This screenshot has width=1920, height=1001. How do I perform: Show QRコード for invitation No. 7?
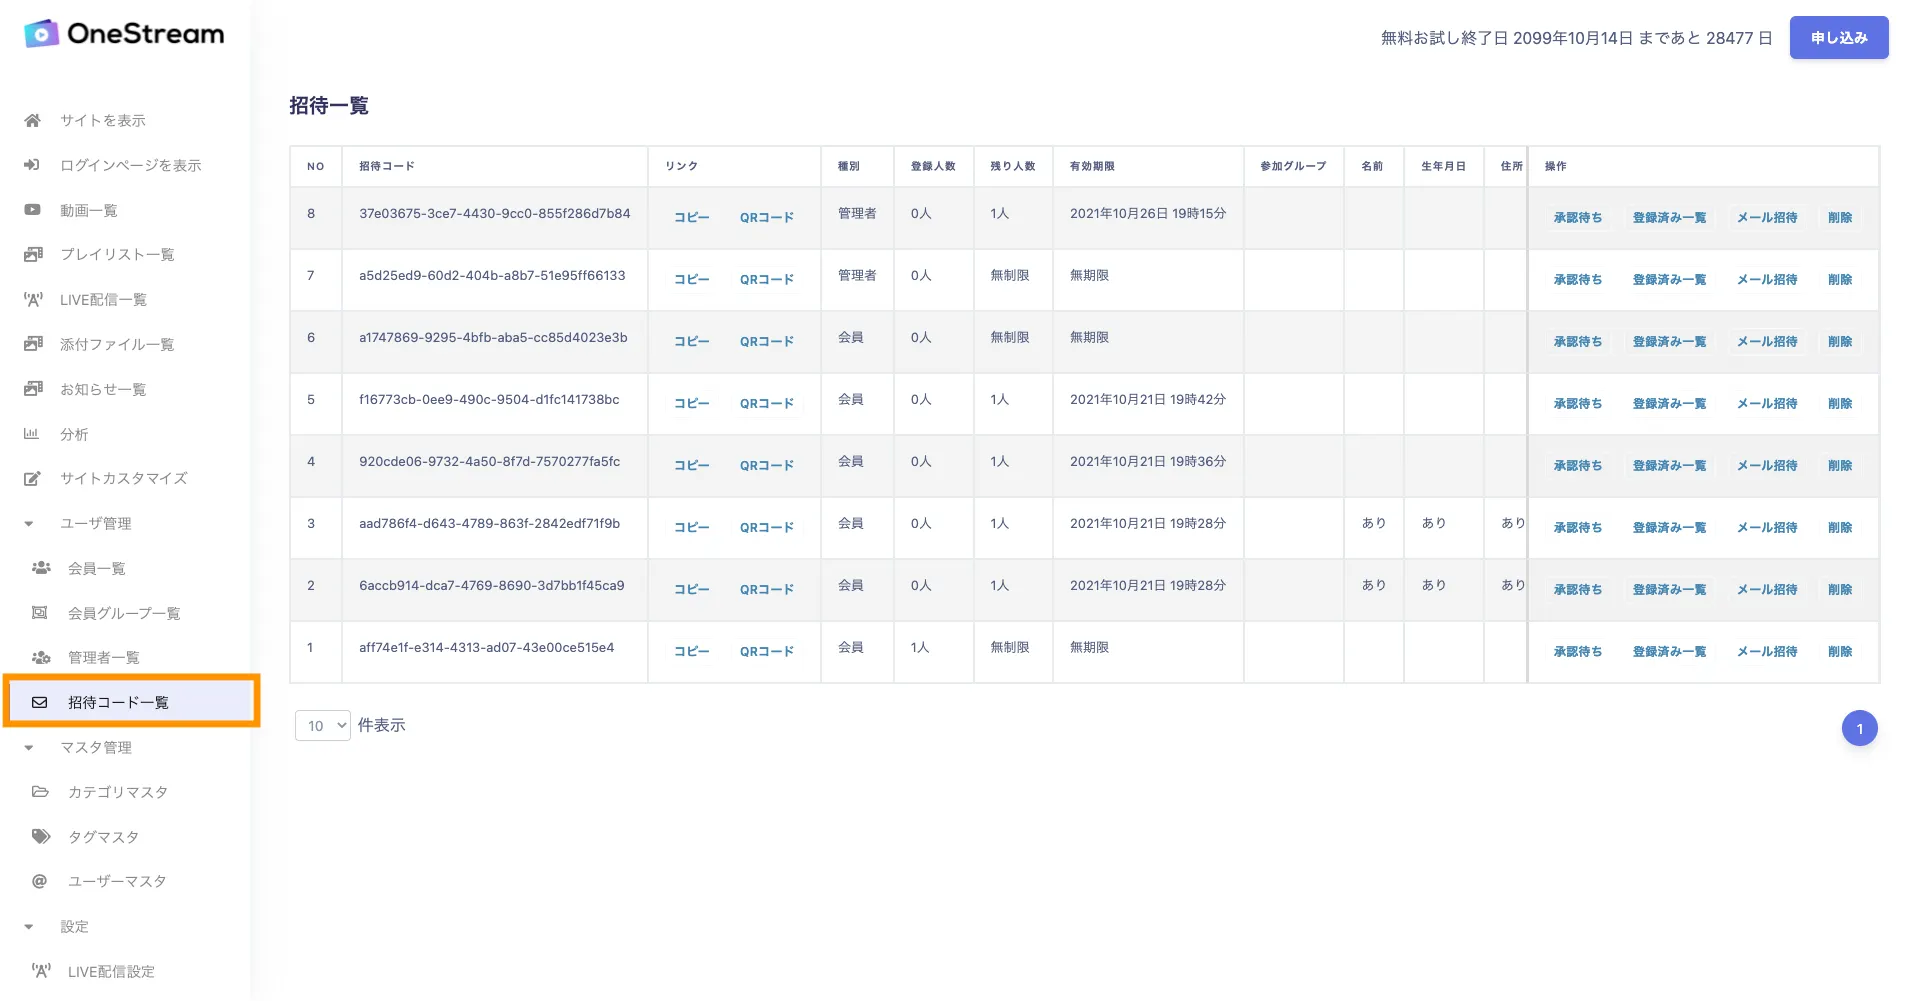767,279
